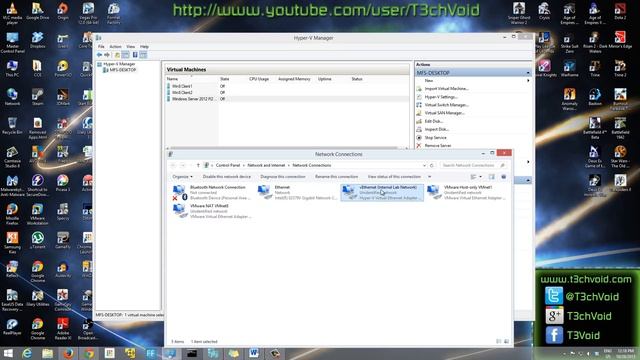Click Diagnose this connection
The height and width of the screenshot is (360, 640).
283,177
